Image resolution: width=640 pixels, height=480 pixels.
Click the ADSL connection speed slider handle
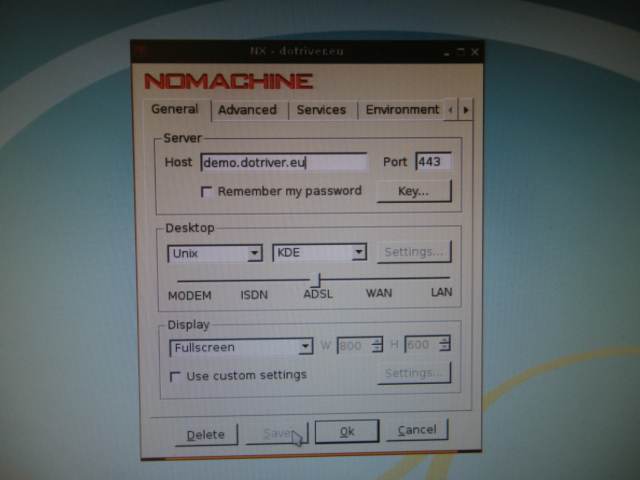point(317,279)
